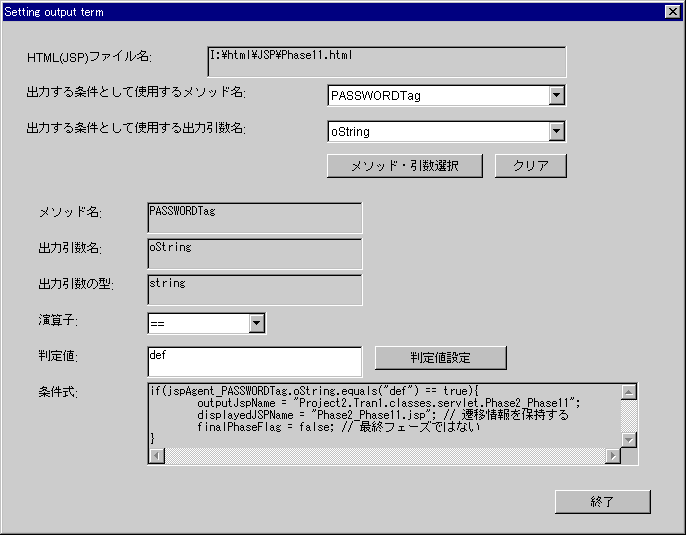Image resolution: width=686 pixels, height=535 pixels.
Task: Click the 判定値設定 button
Action: [x=441, y=358]
